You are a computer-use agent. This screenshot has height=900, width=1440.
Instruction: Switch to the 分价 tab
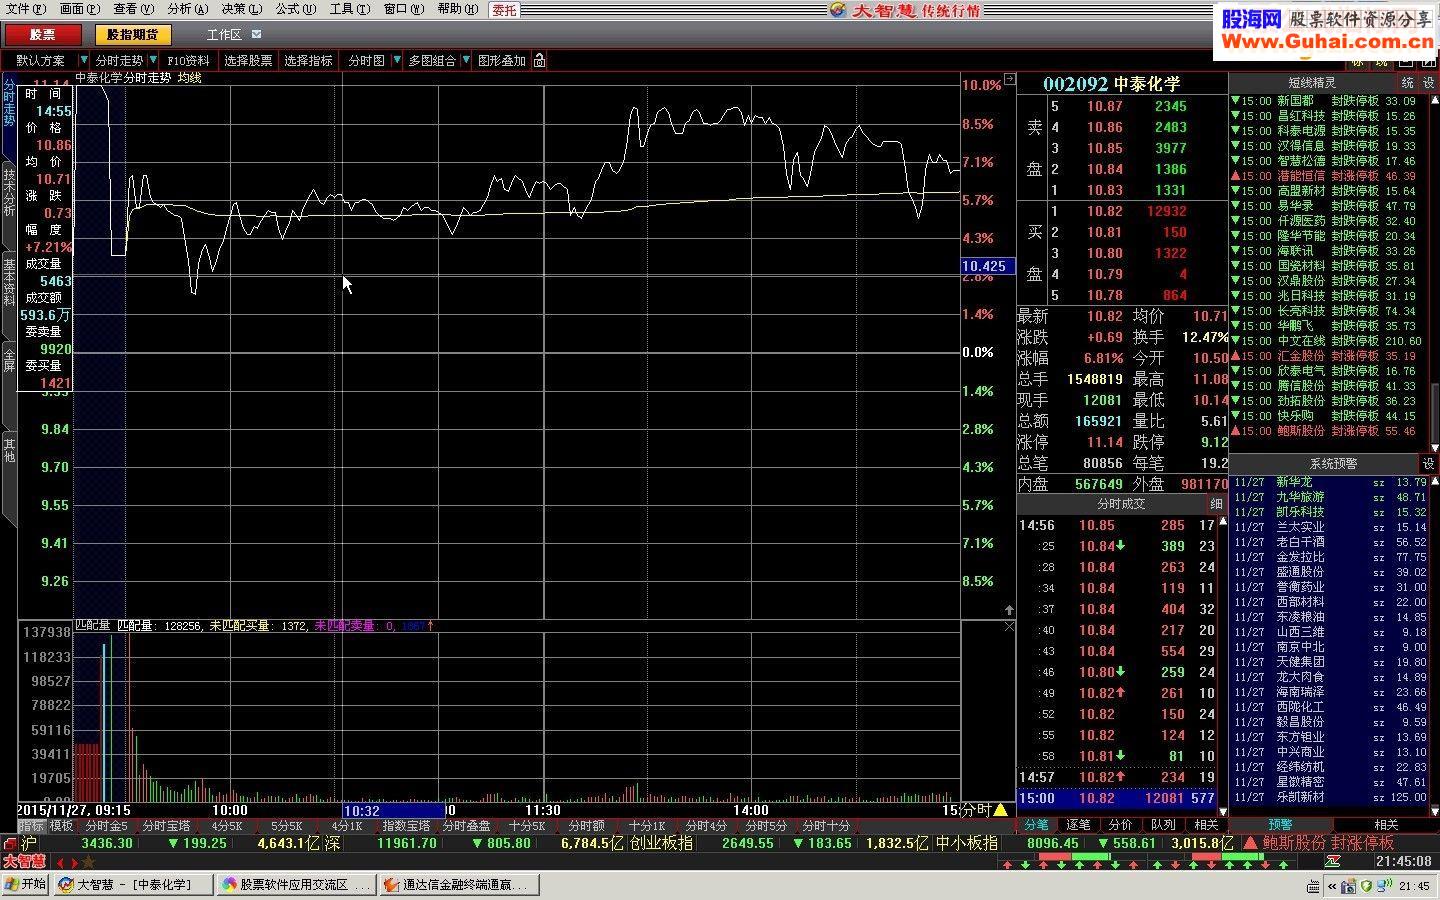click(x=1121, y=825)
